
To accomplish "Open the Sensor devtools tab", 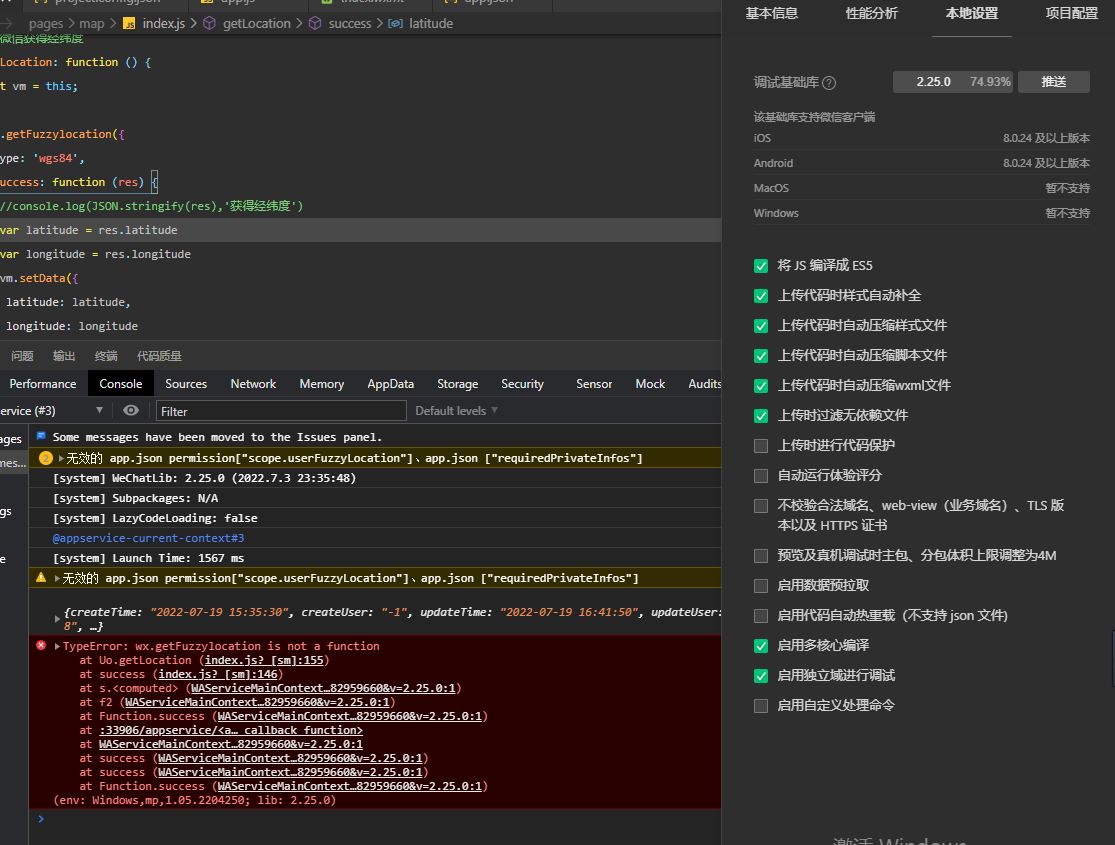I will pos(594,383).
